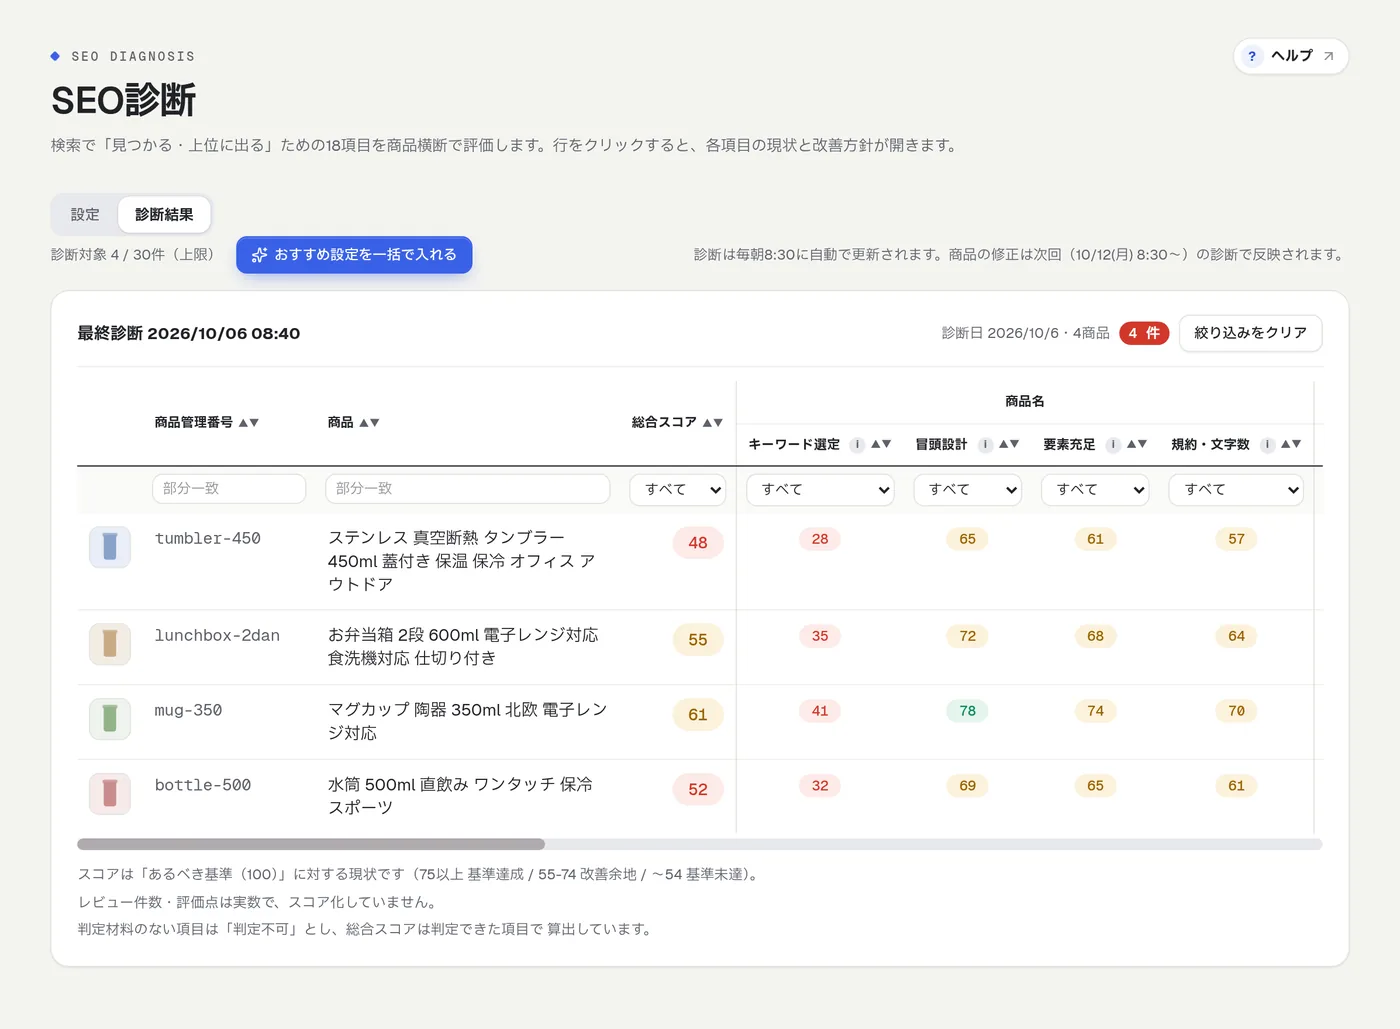Sort by 要素充足 column arrows
Viewport: 1400px width, 1029px height.
pyautogui.click(x=1137, y=444)
